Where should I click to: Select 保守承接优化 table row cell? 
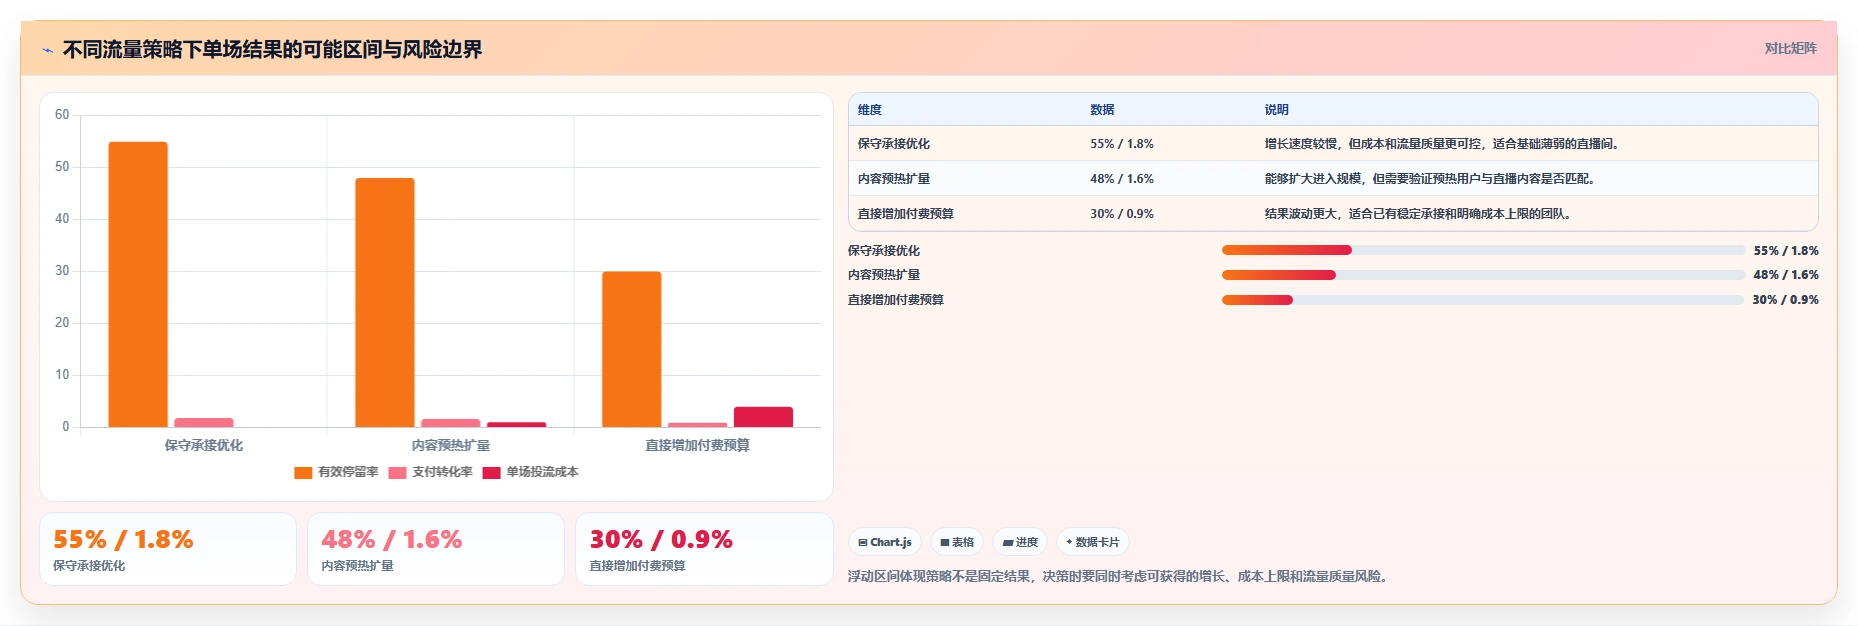[x=894, y=144]
